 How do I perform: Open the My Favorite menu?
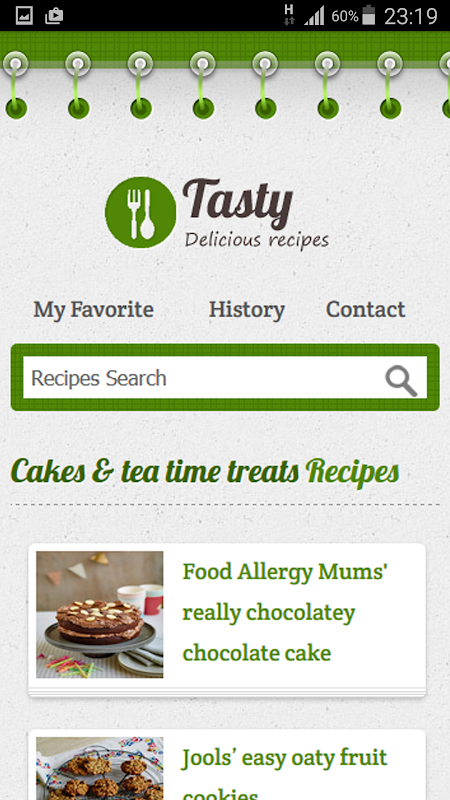(93, 310)
